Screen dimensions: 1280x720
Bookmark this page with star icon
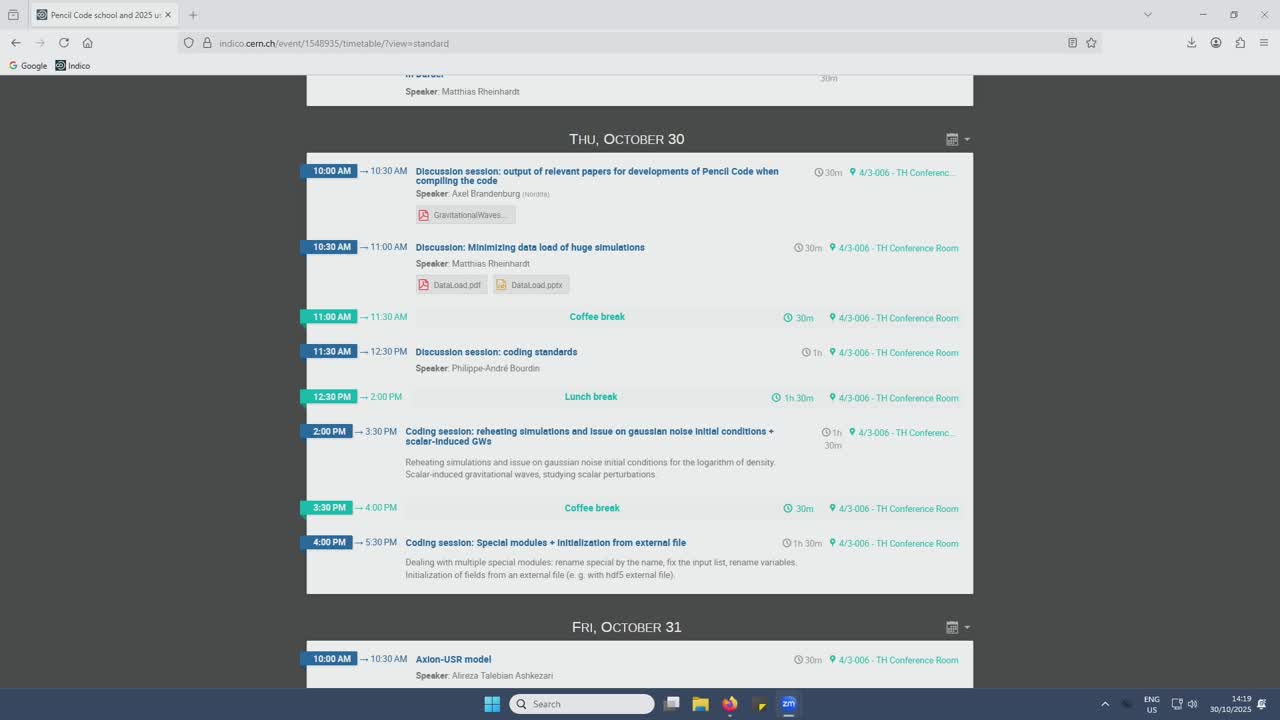pos(1091,43)
